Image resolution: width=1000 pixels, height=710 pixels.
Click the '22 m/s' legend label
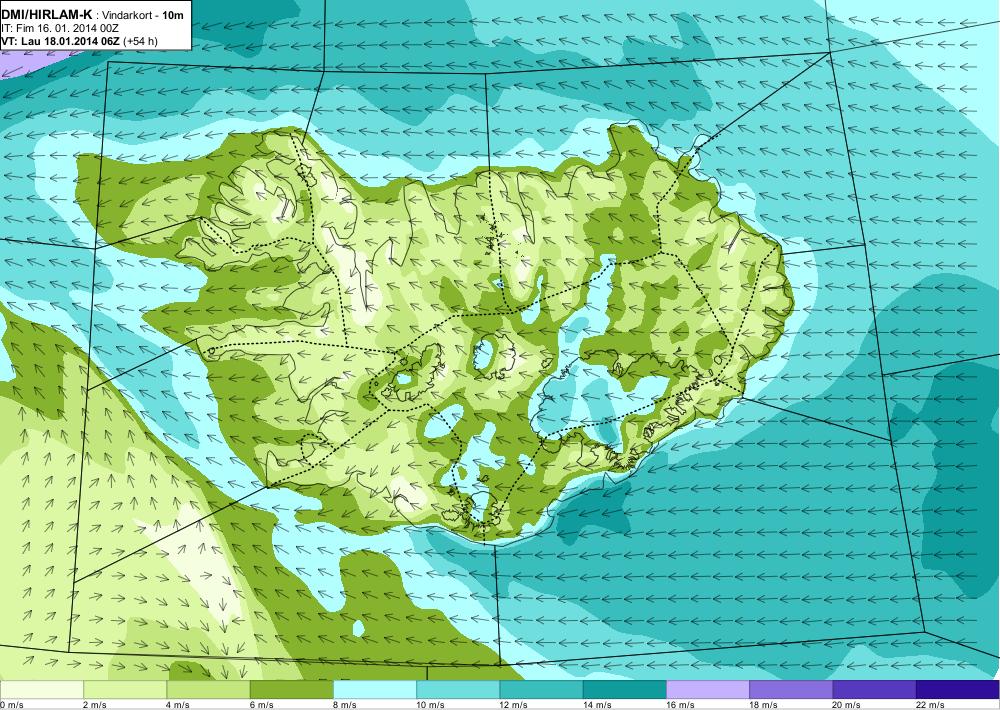coord(930,705)
